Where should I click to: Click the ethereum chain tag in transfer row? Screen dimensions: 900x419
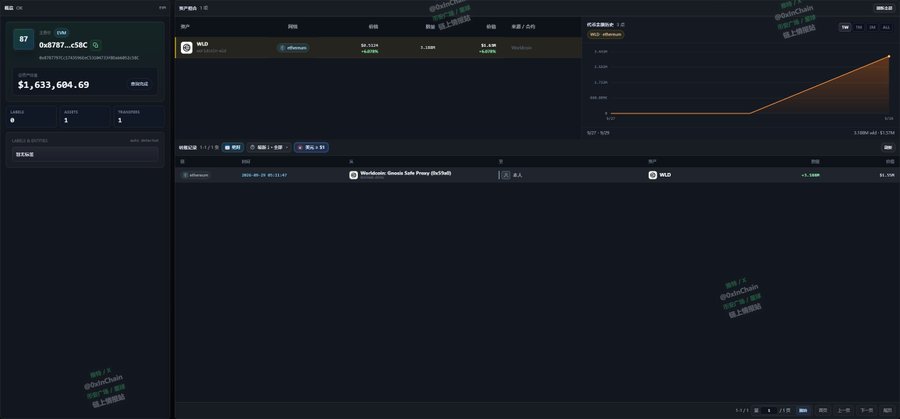pos(196,175)
